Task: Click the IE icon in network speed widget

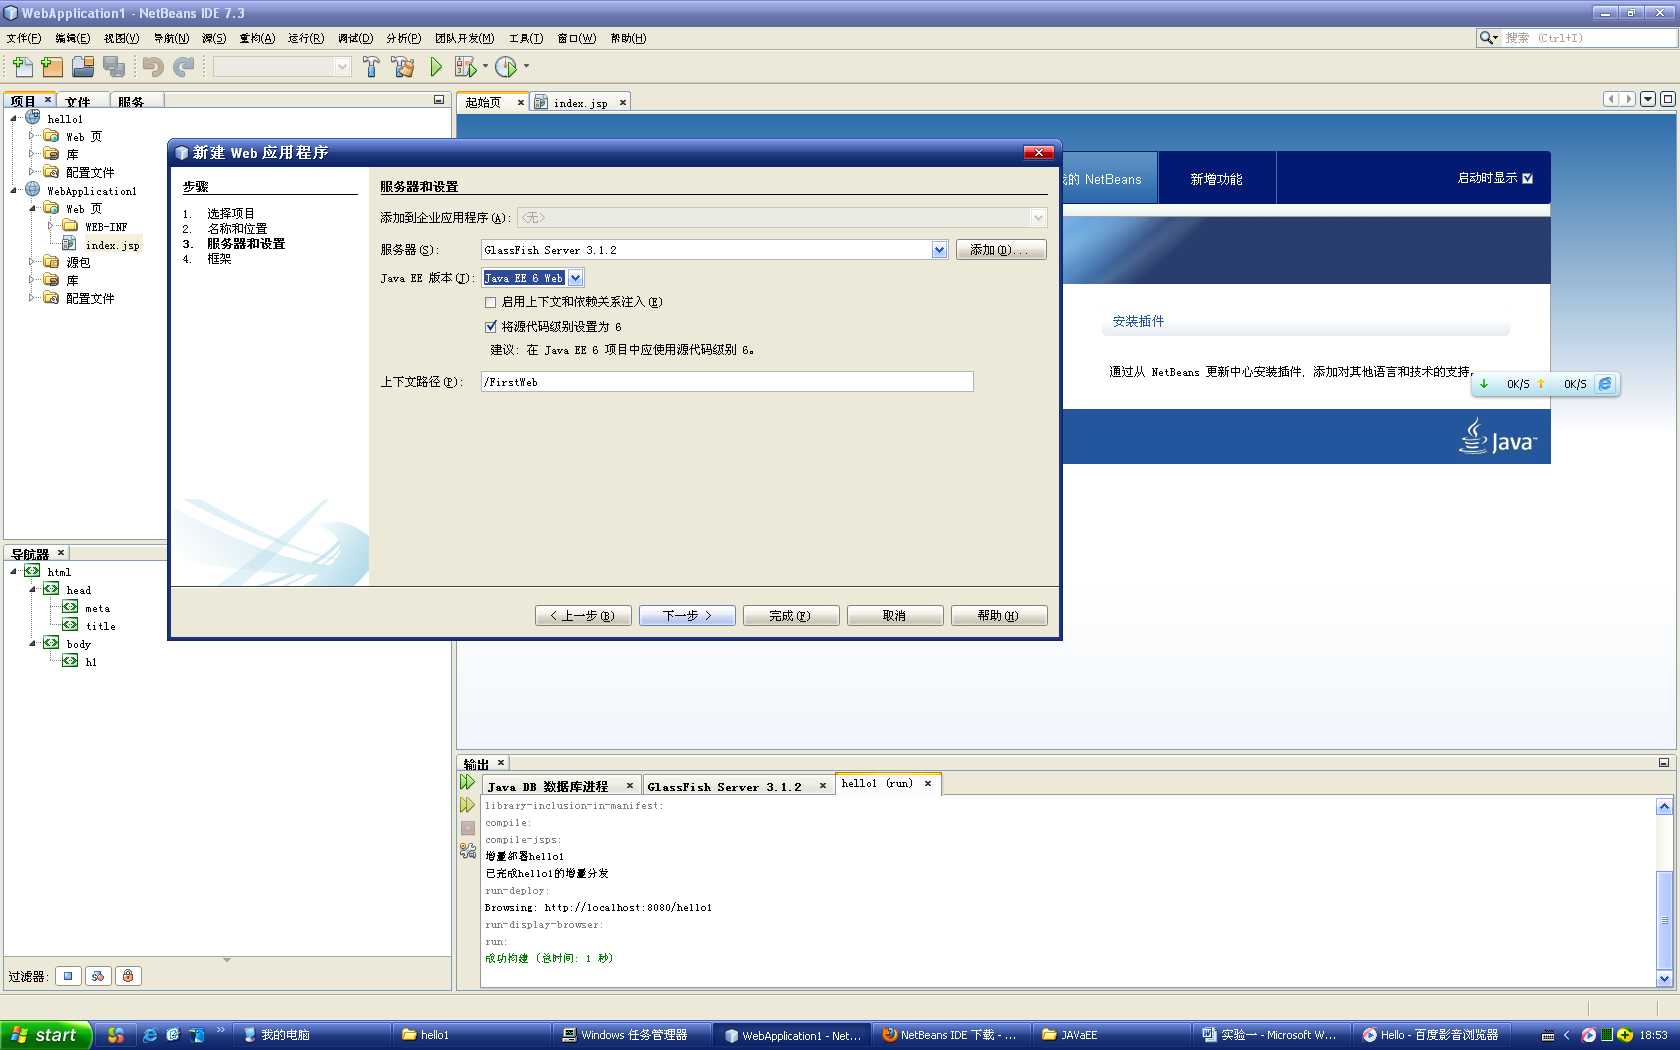Action: (x=1605, y=384)
